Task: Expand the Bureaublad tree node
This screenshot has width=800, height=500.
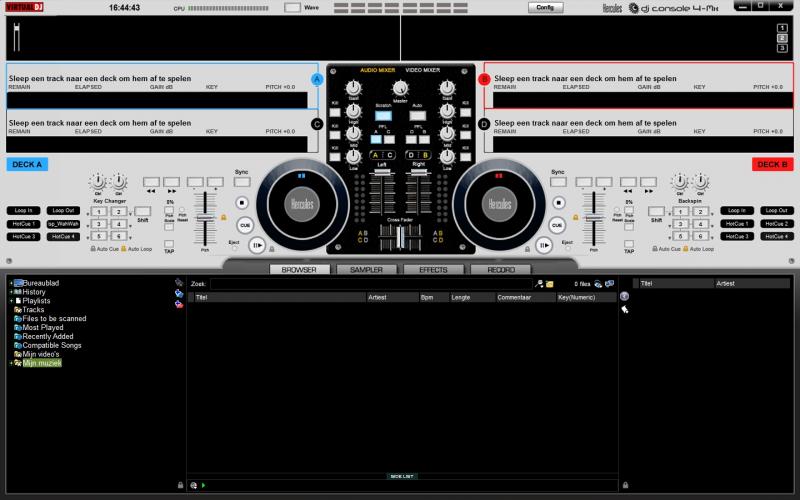Action: [11, 283]
